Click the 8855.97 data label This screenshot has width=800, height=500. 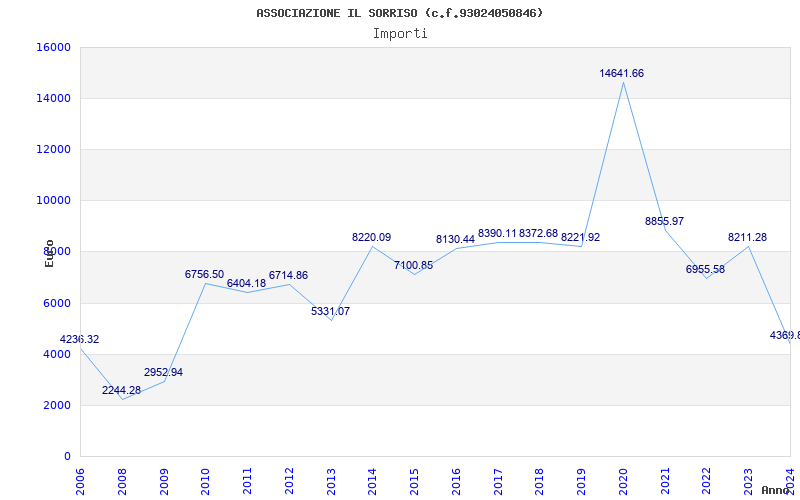(x=664, y=221)
